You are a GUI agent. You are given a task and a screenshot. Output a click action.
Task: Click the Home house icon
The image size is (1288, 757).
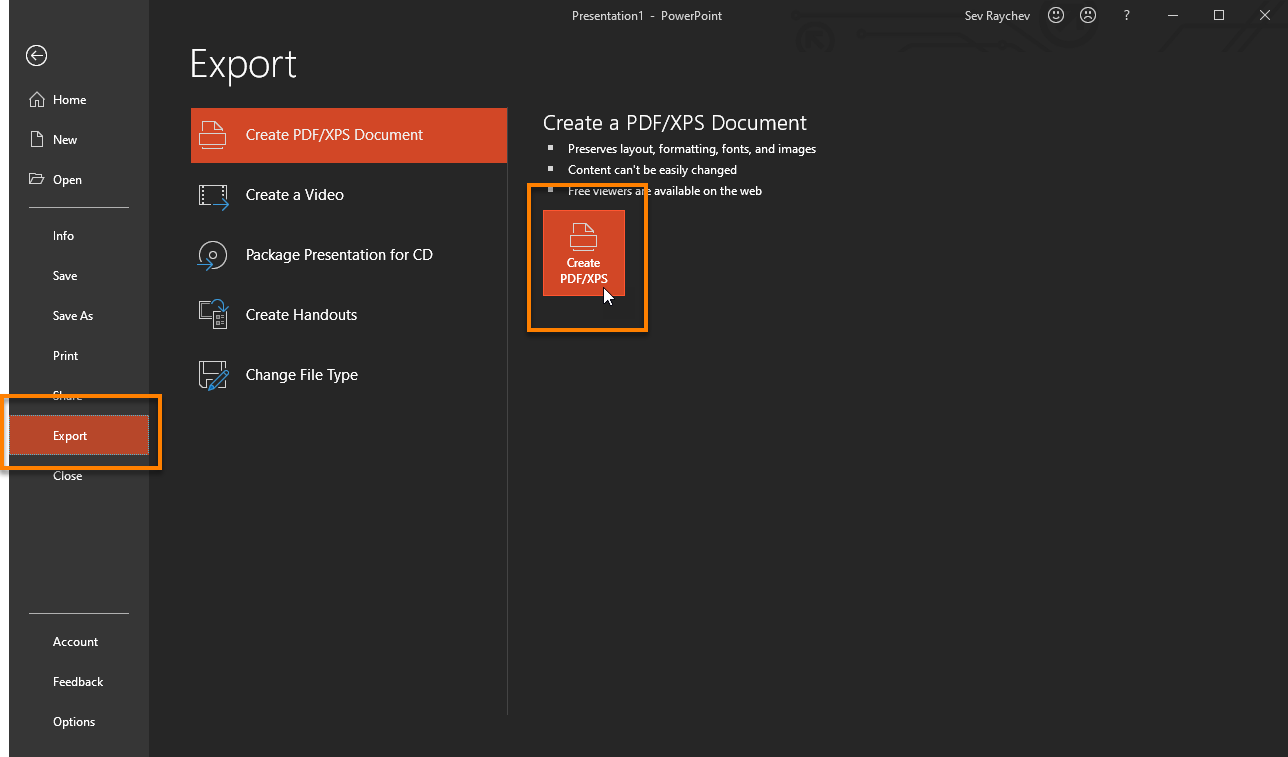click(x=37, y=100)
